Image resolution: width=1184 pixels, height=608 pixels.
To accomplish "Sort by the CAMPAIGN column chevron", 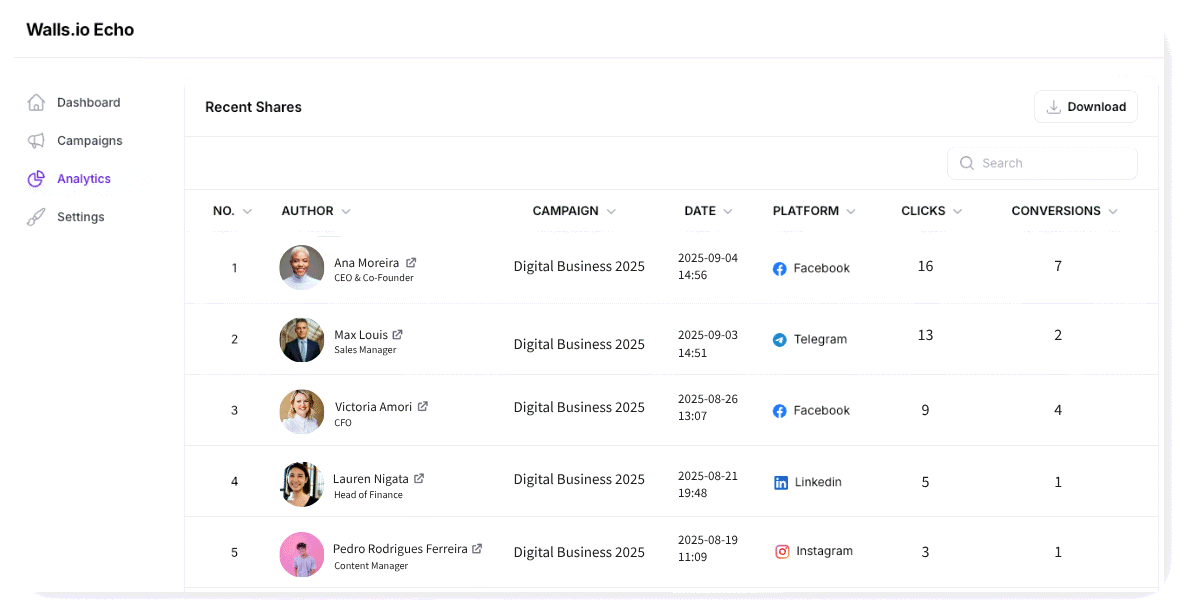I will pos(611,211).
